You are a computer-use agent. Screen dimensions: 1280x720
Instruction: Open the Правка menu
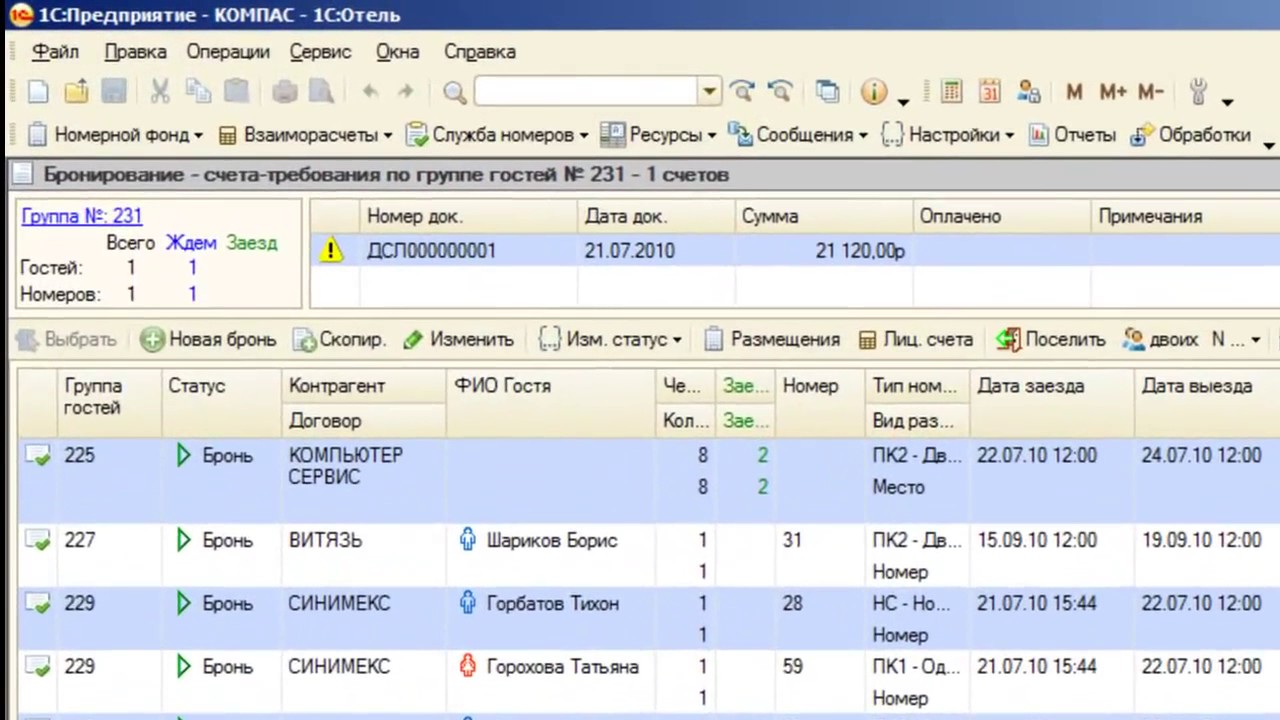point(135,52)
